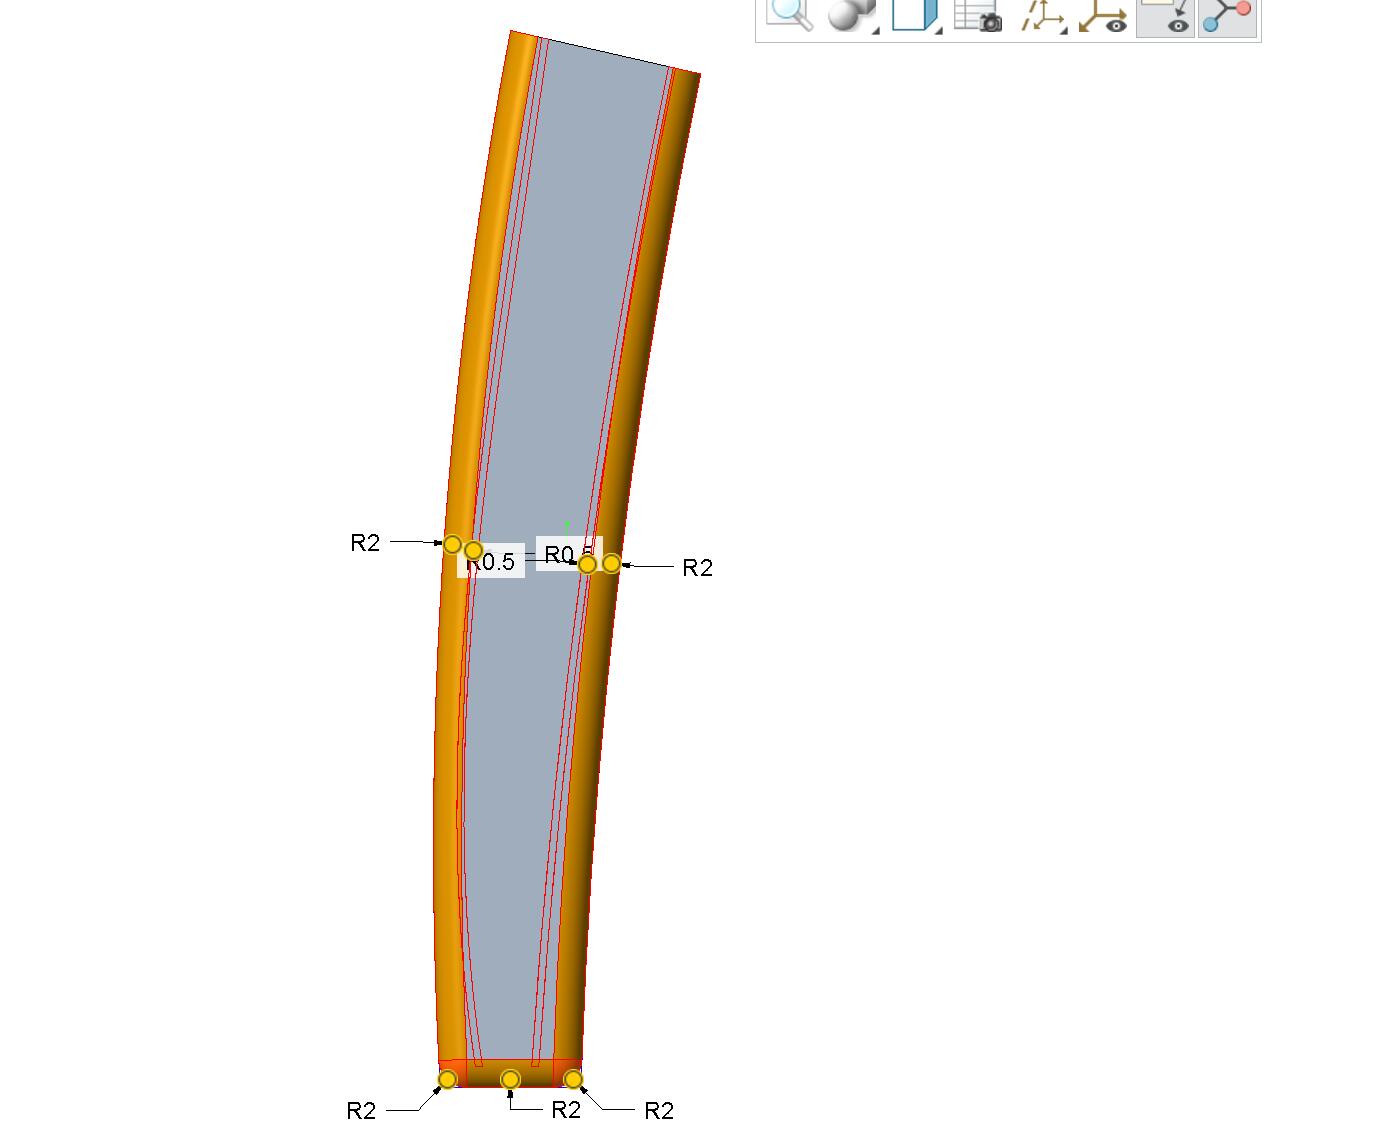This screenshot has height=1142, width=1392.
Task: Click the outer-left mid-height round anchor point
Action: 452,544
